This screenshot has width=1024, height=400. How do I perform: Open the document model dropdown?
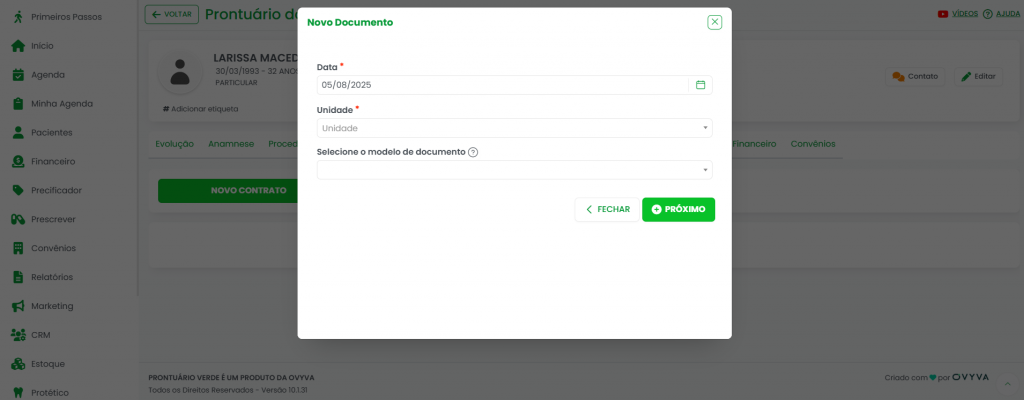coord(514,170)
